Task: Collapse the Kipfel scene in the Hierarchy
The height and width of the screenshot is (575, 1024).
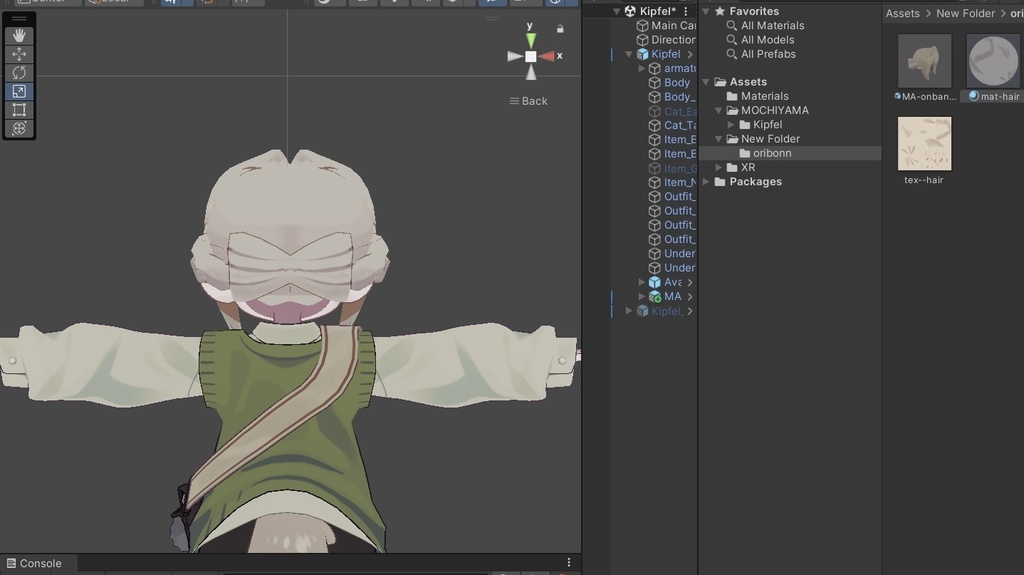Action: click(x=616, y=12)
